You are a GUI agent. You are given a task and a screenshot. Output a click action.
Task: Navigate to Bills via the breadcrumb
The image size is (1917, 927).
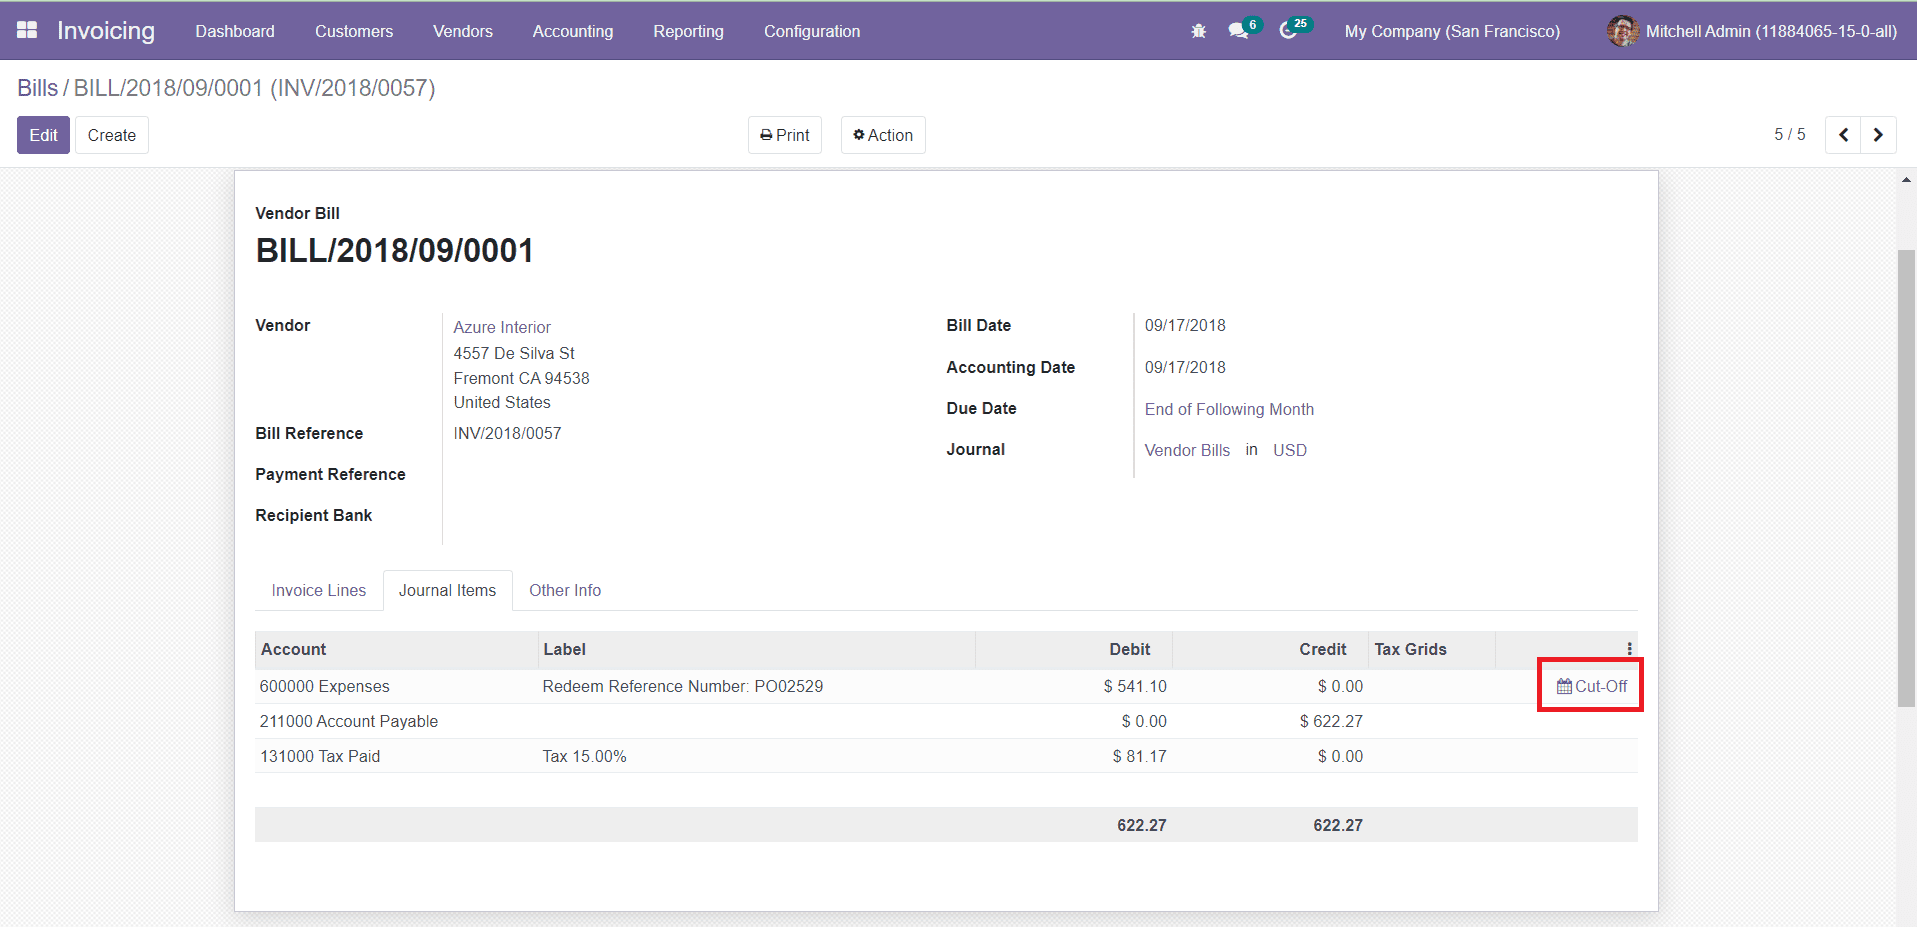click(37, 88)
